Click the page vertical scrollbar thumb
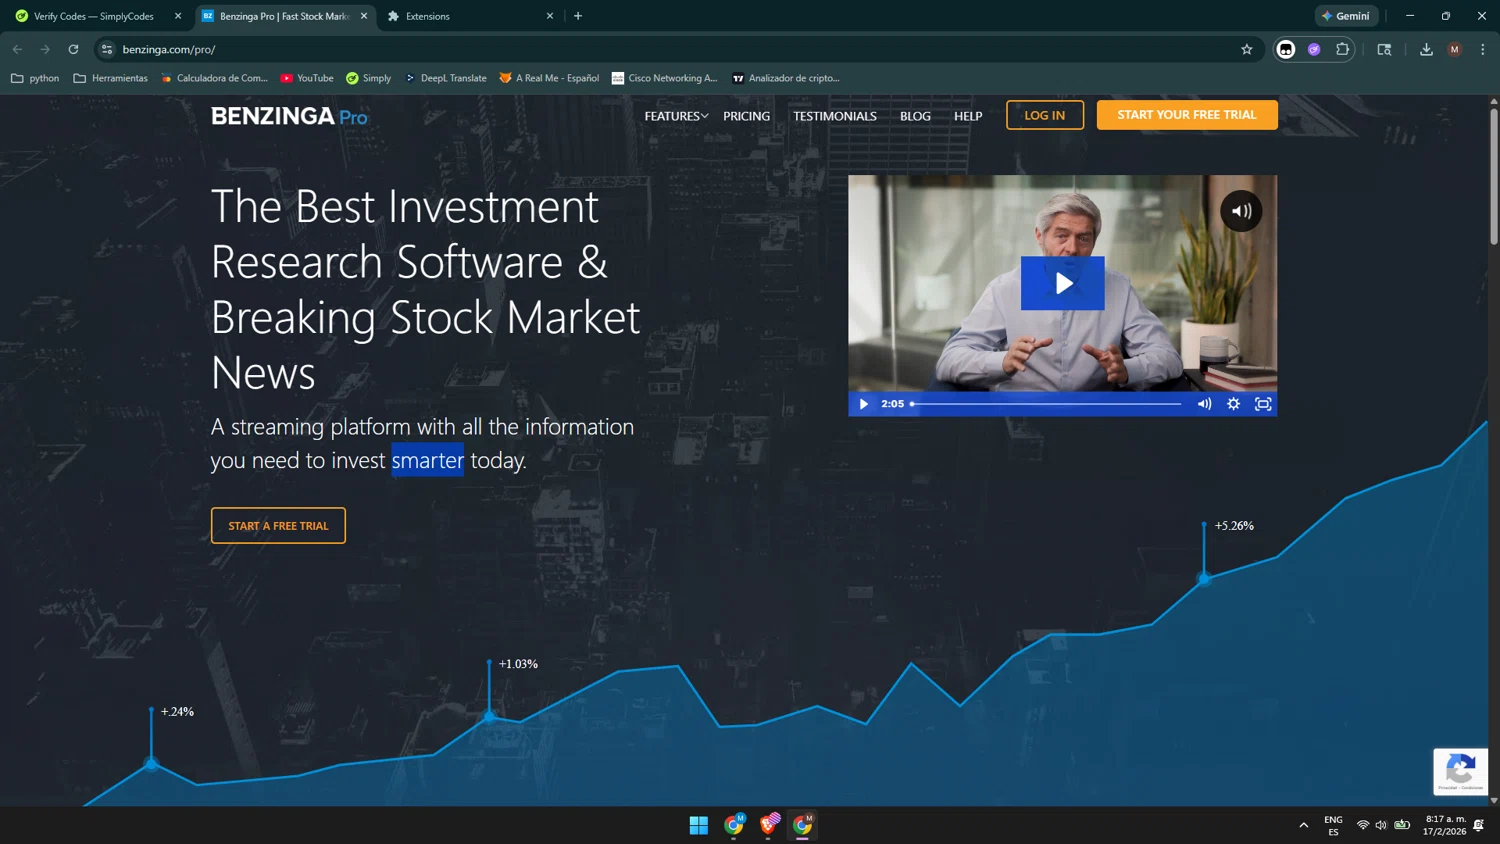Screen dimensions: 1500x844 point(1494,175)
